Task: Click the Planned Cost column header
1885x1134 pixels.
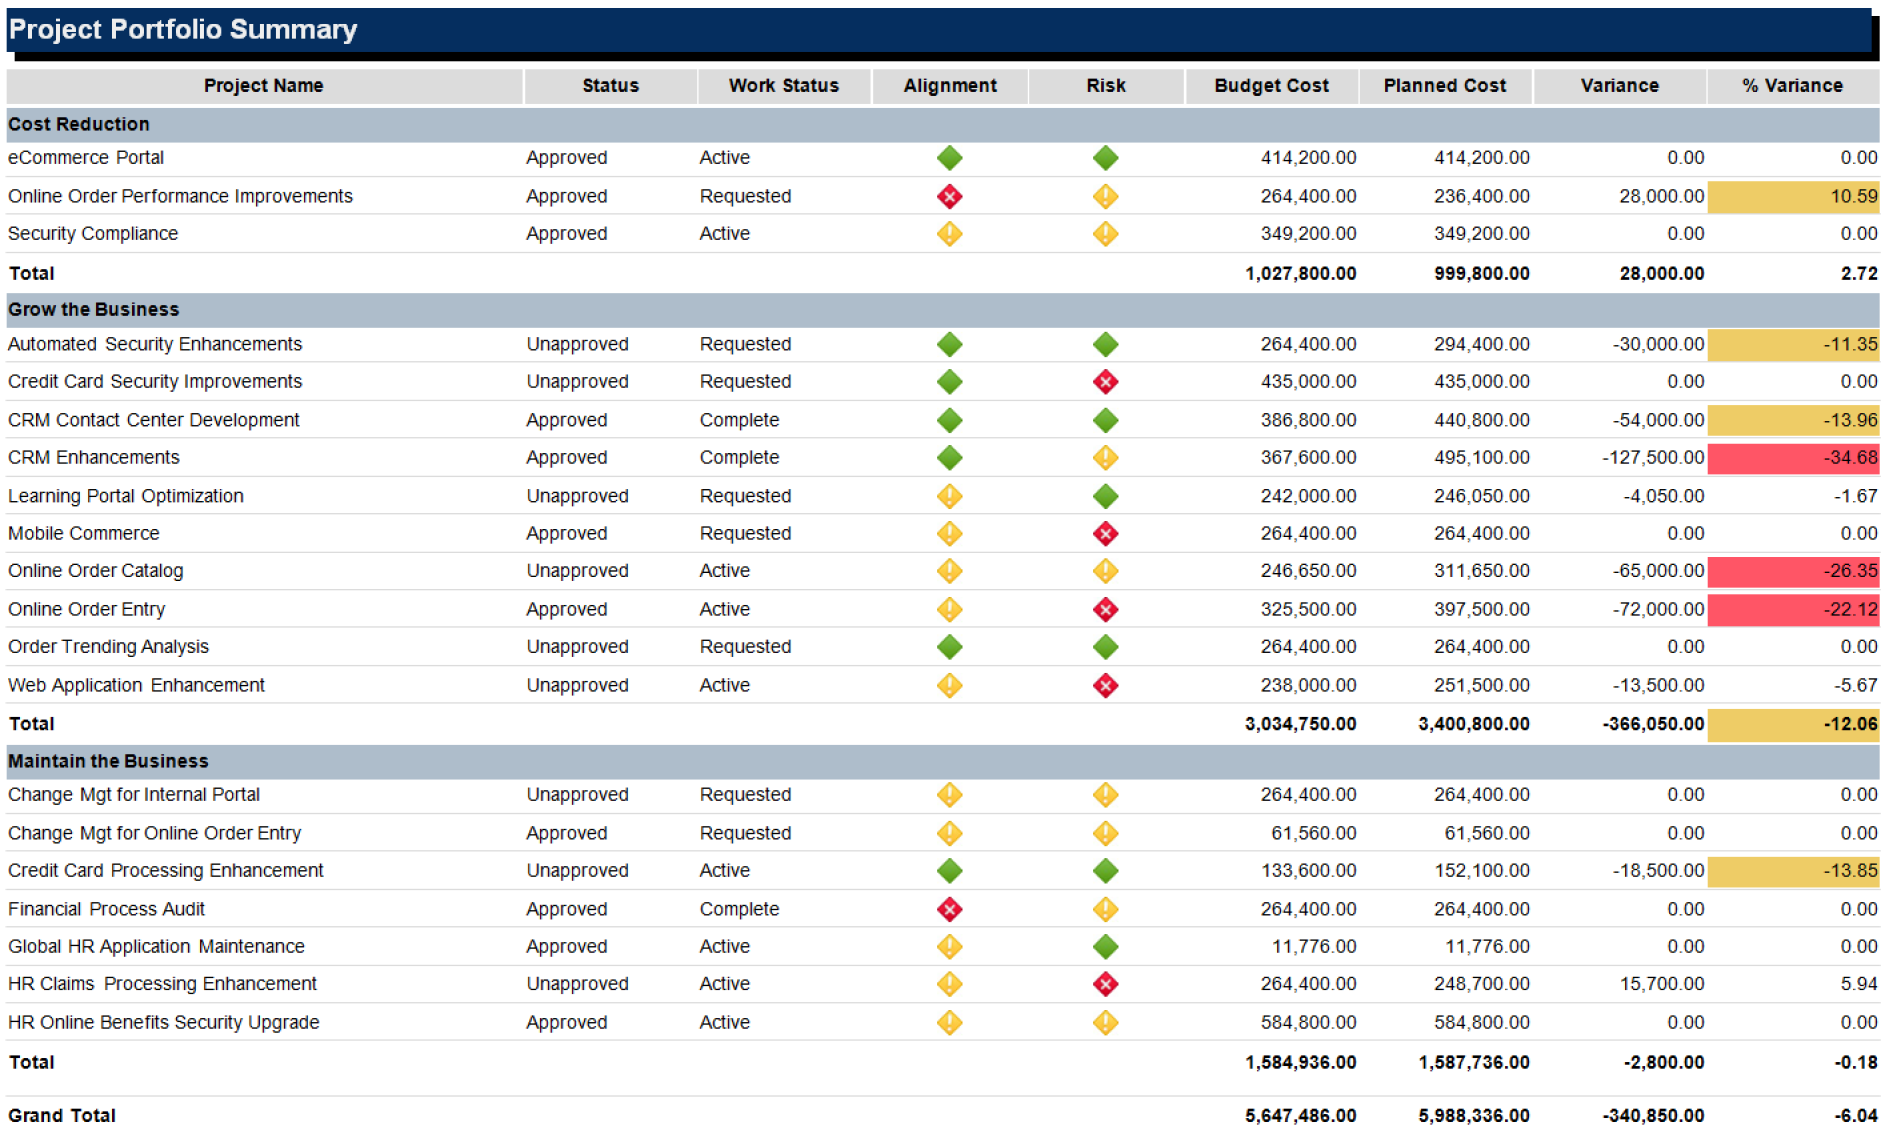Action: tap(1445, 86)
